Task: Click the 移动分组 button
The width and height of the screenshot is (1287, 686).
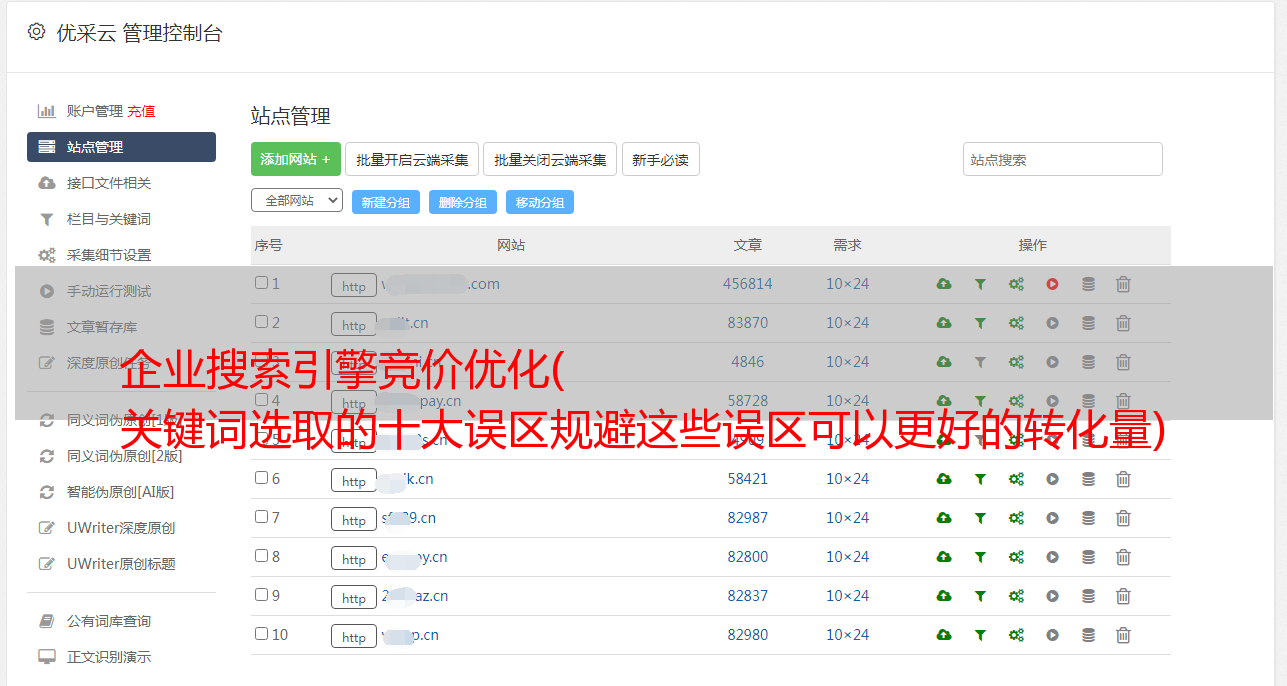Action: pos(540,202)
